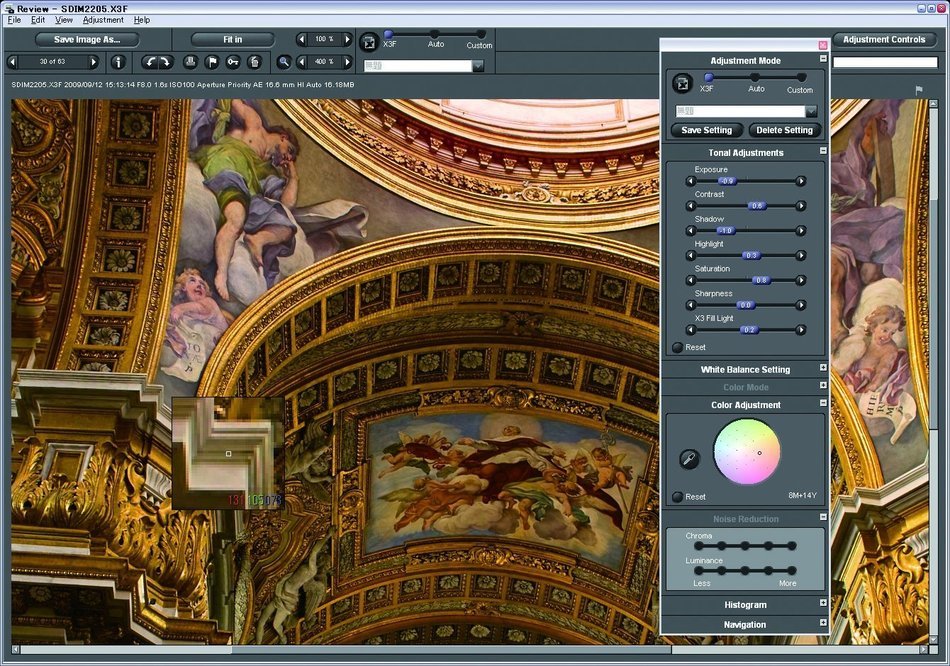
Task: Decrease the 100% zoom level
Action: click(302, 39)
